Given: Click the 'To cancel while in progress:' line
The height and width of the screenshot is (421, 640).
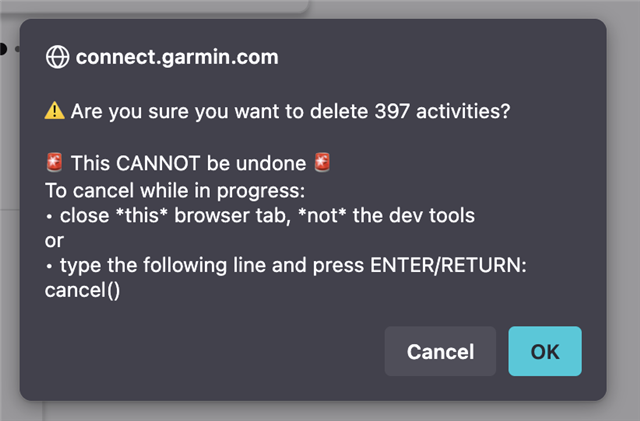Looking at the screenshot, I should (x=175, y=191).
